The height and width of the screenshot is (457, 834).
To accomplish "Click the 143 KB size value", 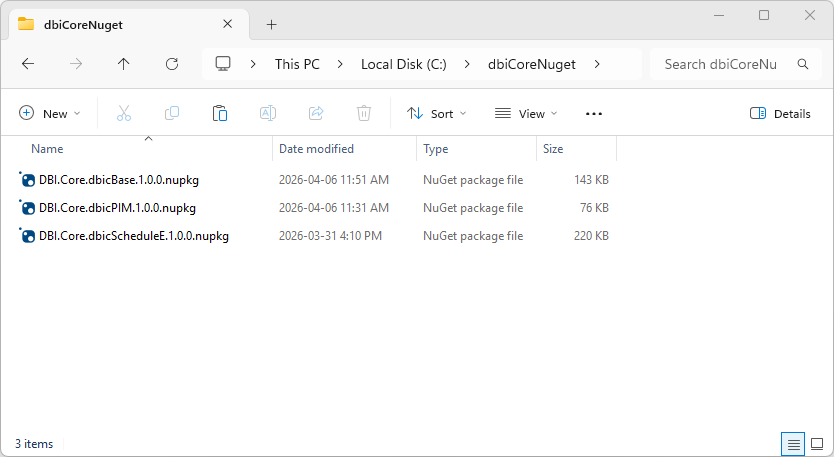I will coord(591,180).
